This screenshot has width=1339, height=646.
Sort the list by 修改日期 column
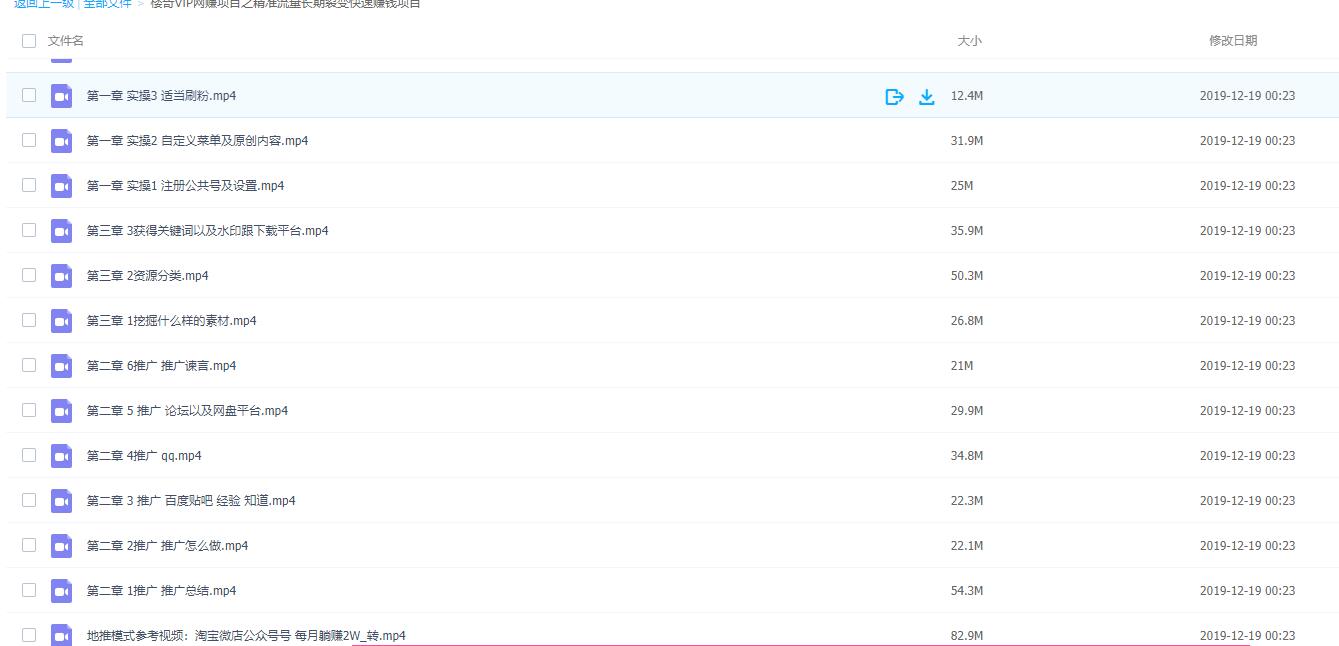pyautogui.click(x=1232, y=41)
